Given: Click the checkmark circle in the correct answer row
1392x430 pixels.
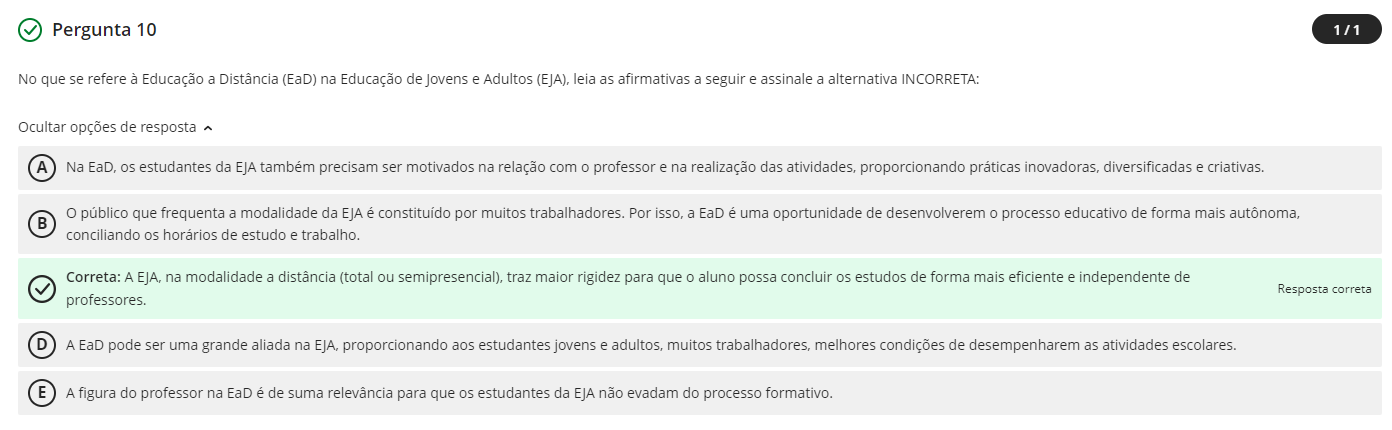Looking at the screenshot, I should coord(41,288).
